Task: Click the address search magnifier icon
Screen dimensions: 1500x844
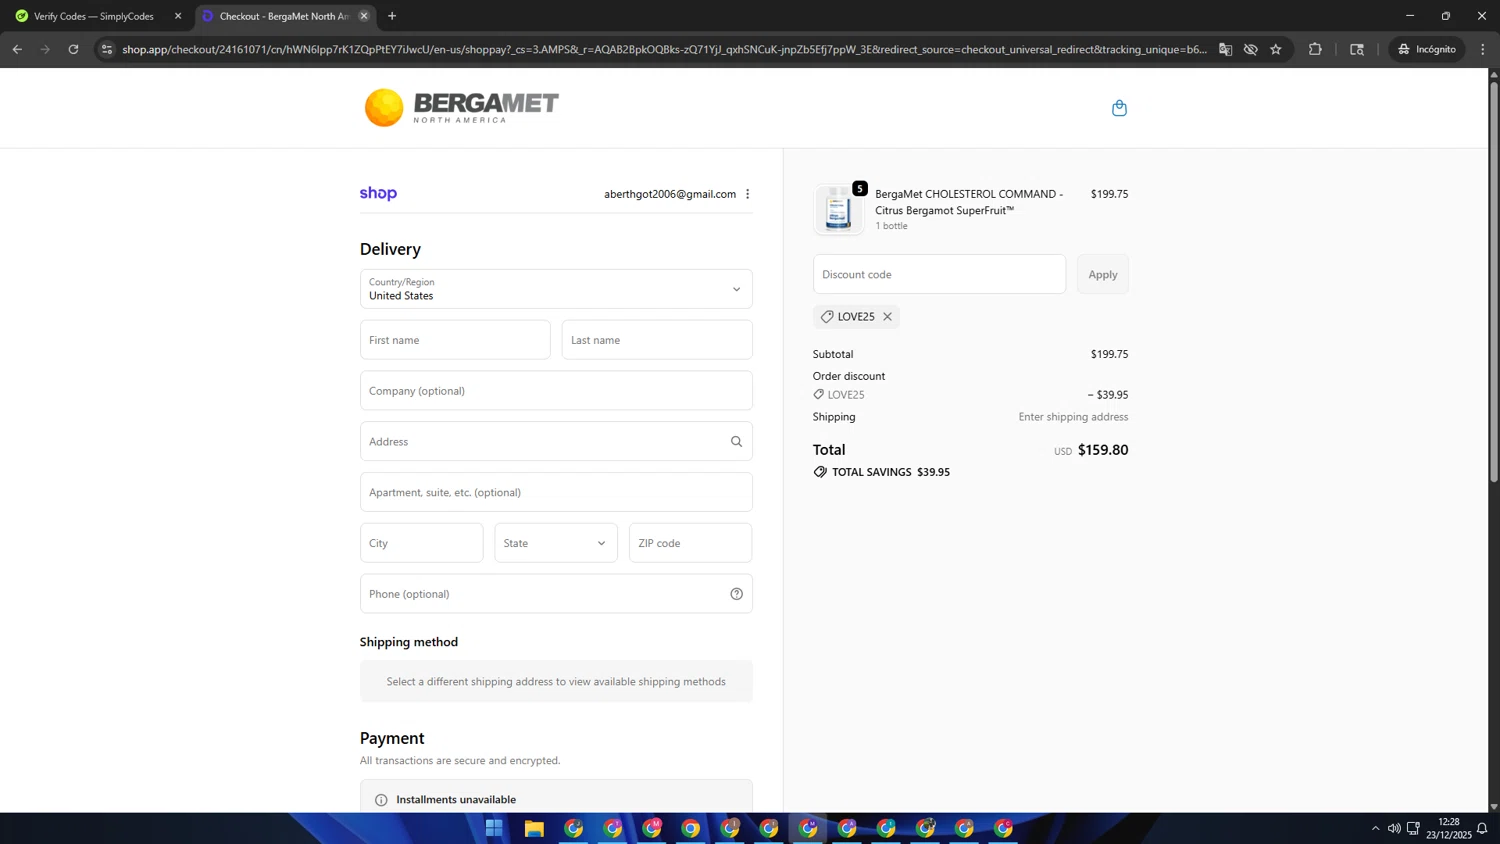Action: pos(736,441)
